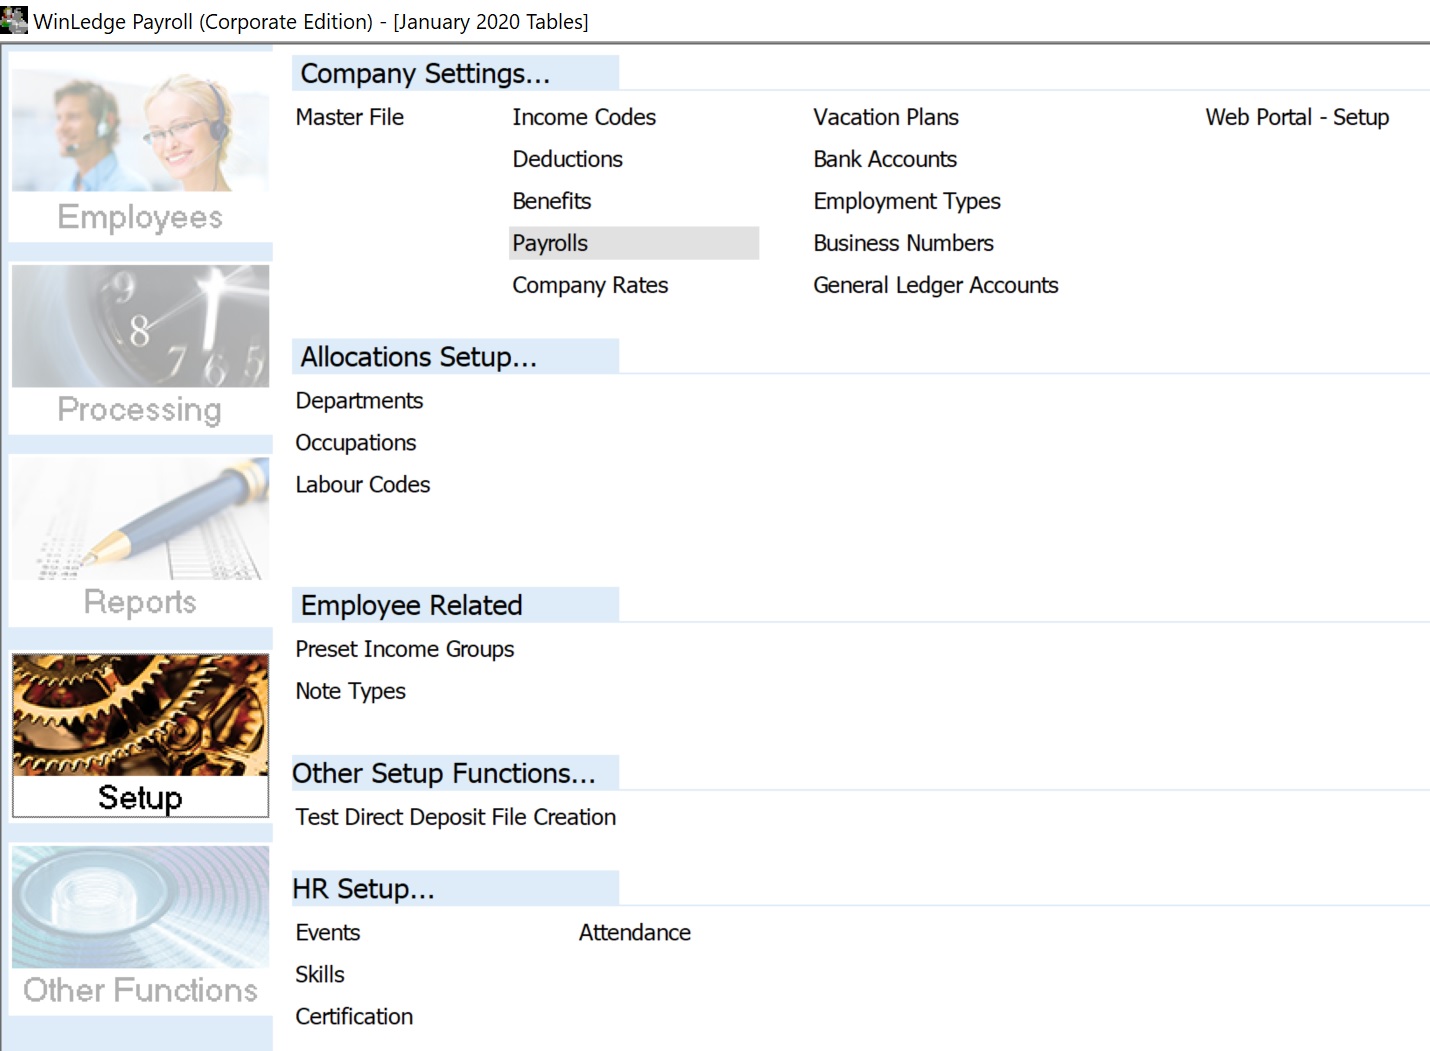Click the WinLedge Payroll title bar text
This screenshot has width=1430, height=1051.
tap(311, 21)
